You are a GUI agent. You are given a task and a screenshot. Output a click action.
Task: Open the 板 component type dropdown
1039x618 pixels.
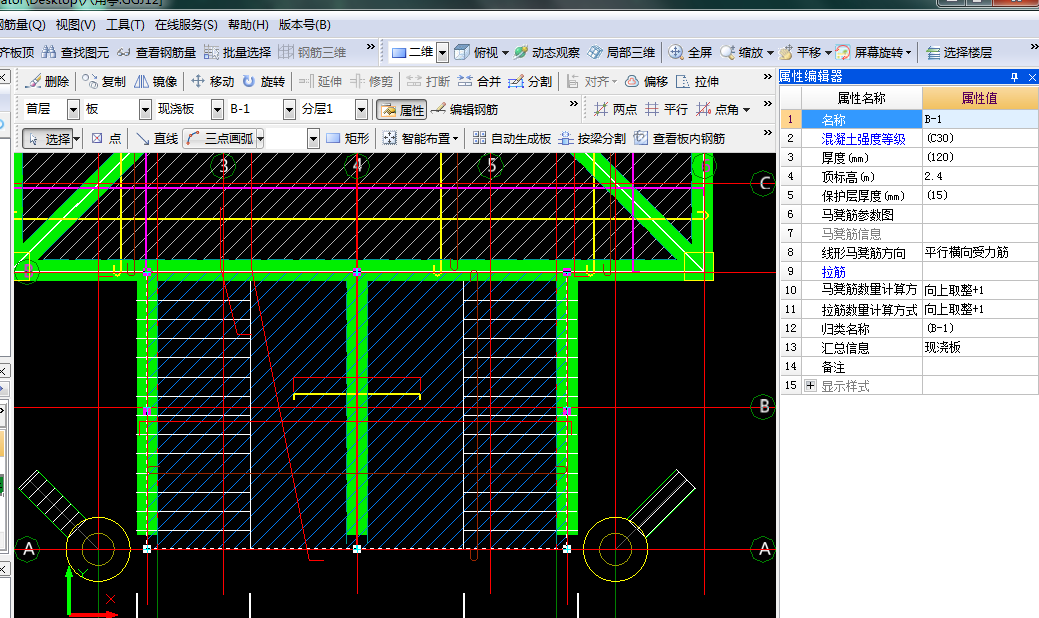pos(145,109)
